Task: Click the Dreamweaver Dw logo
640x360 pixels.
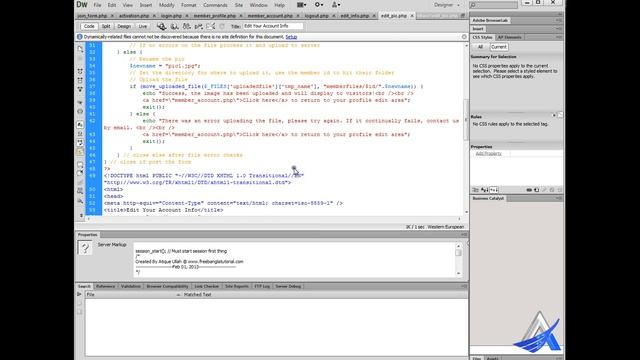Action: (x=82, y=5)
